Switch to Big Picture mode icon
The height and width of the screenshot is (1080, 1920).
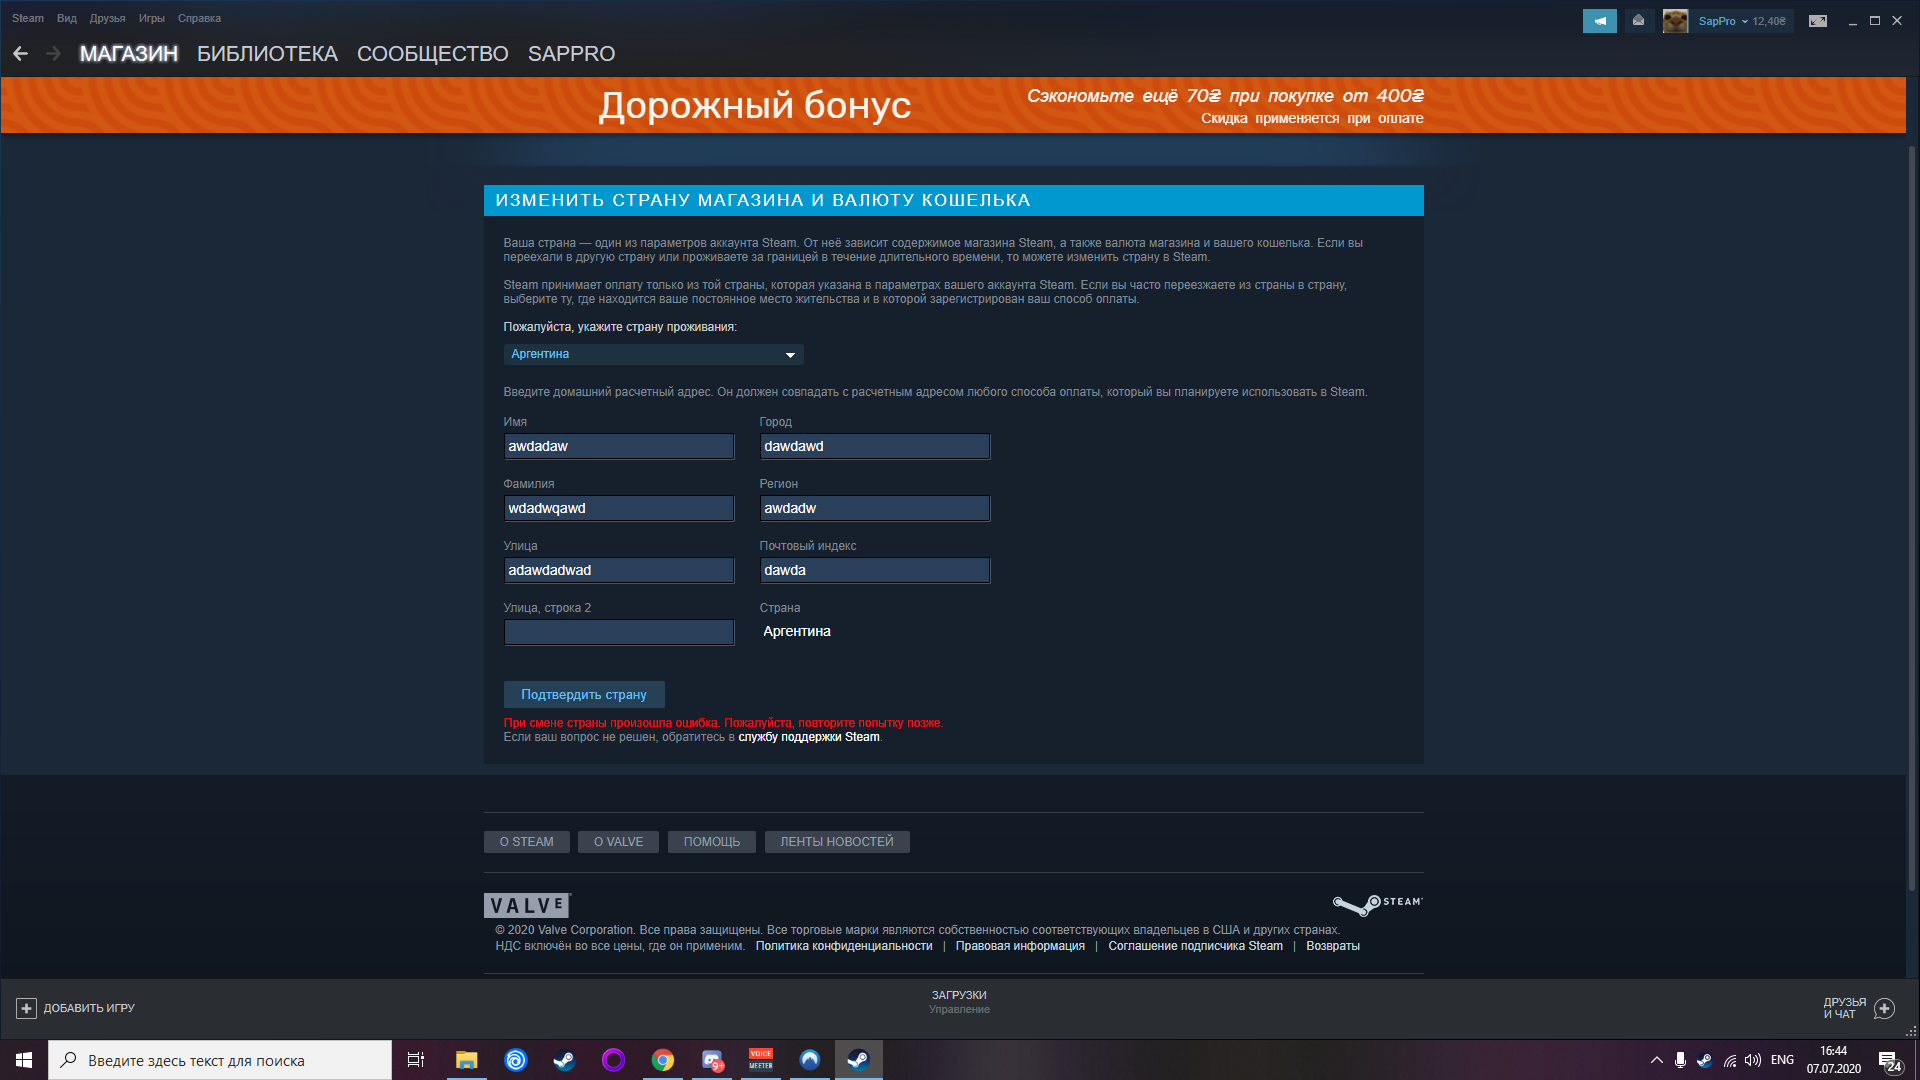pos(1818,21)
